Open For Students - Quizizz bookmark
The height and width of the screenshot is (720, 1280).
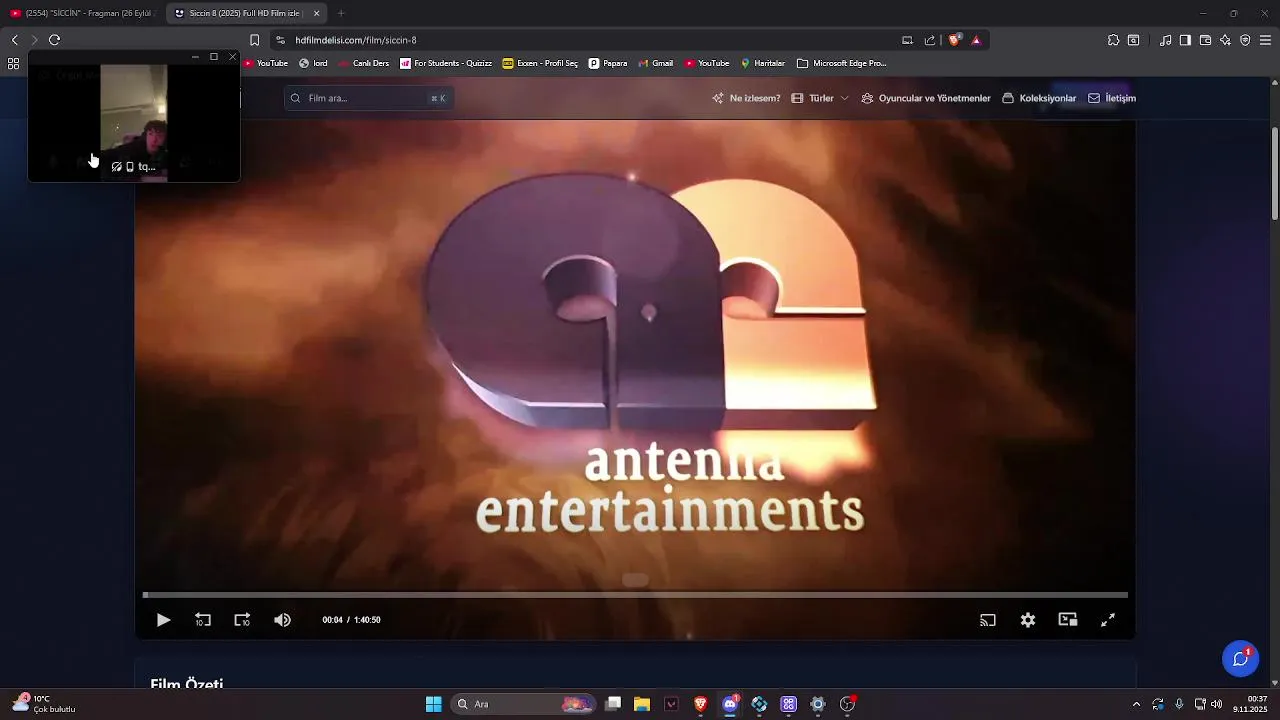click(x=446, y=63)
